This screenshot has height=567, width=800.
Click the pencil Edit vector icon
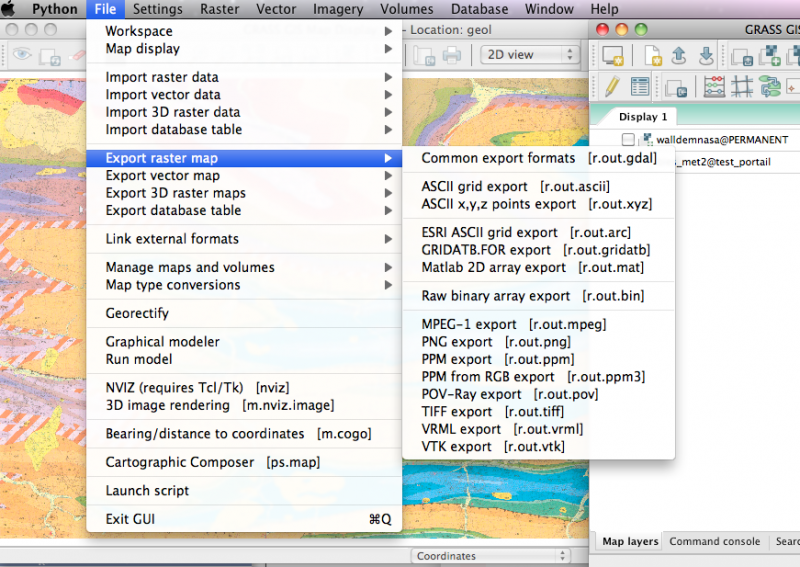click(612, 87)
